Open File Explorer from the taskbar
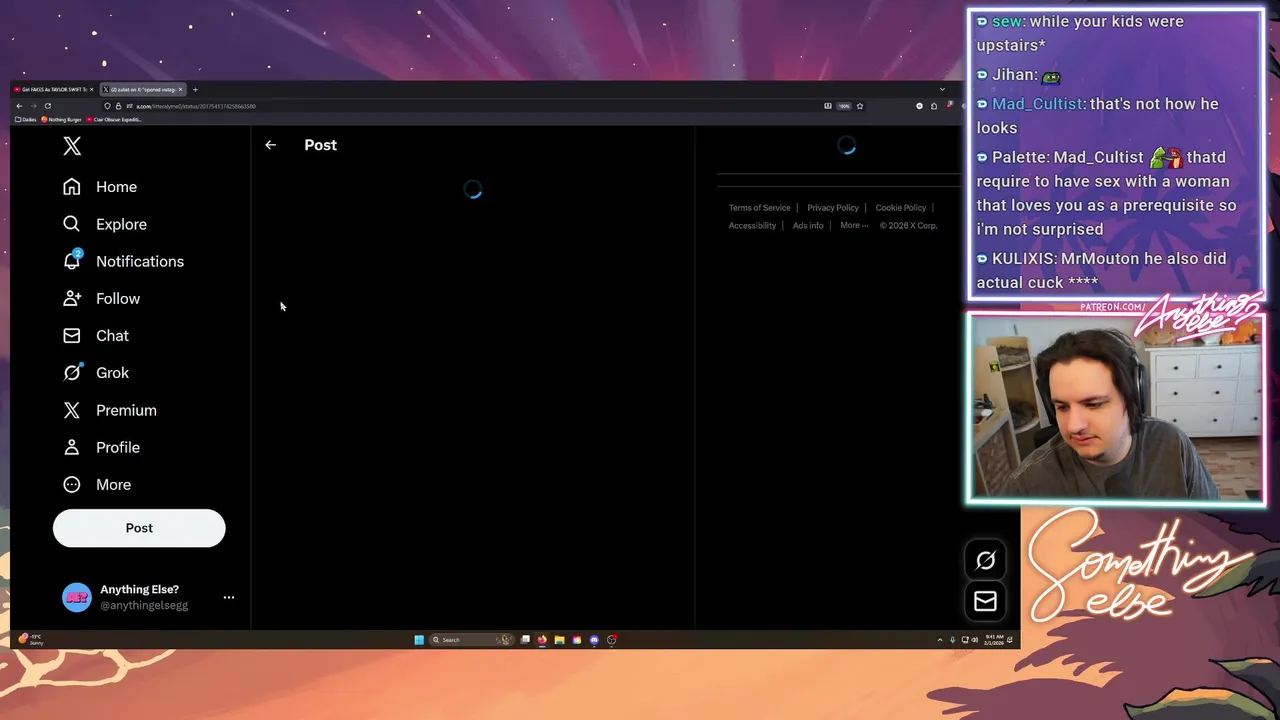Viewport: 1280px width, 720px height. (559, 640)
